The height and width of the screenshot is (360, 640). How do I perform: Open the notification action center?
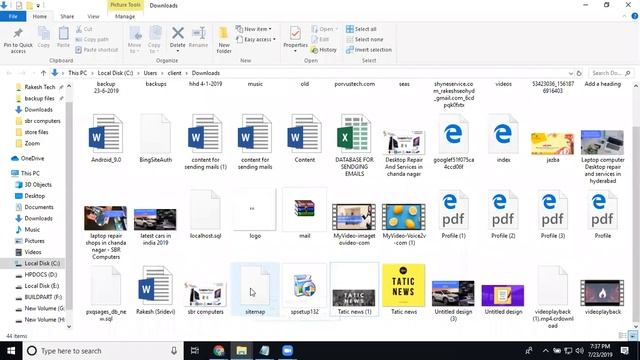click(x=624, y=351)
